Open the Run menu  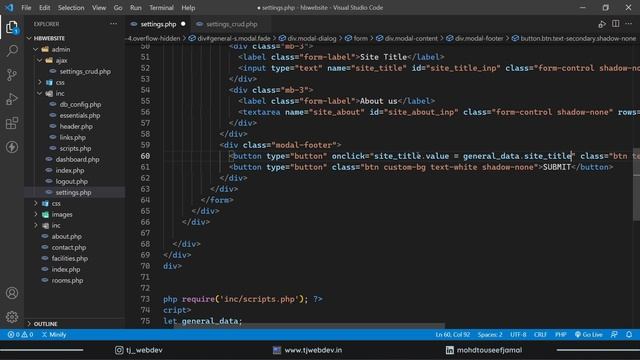coord(136,8)
